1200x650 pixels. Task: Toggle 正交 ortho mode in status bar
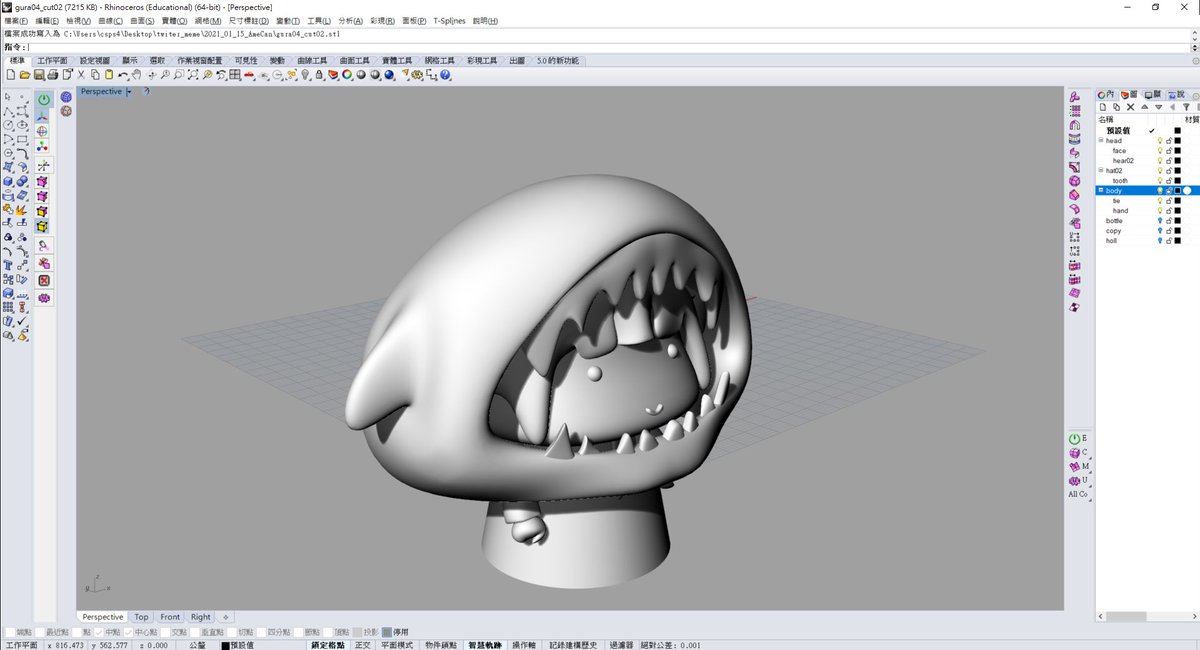pos(362,645)
